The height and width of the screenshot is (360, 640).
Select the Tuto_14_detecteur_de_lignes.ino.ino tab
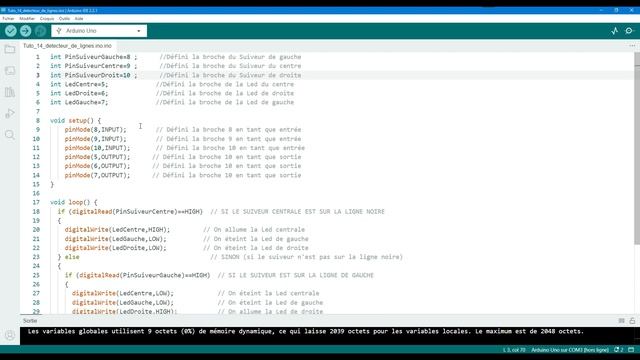[67, 46]
